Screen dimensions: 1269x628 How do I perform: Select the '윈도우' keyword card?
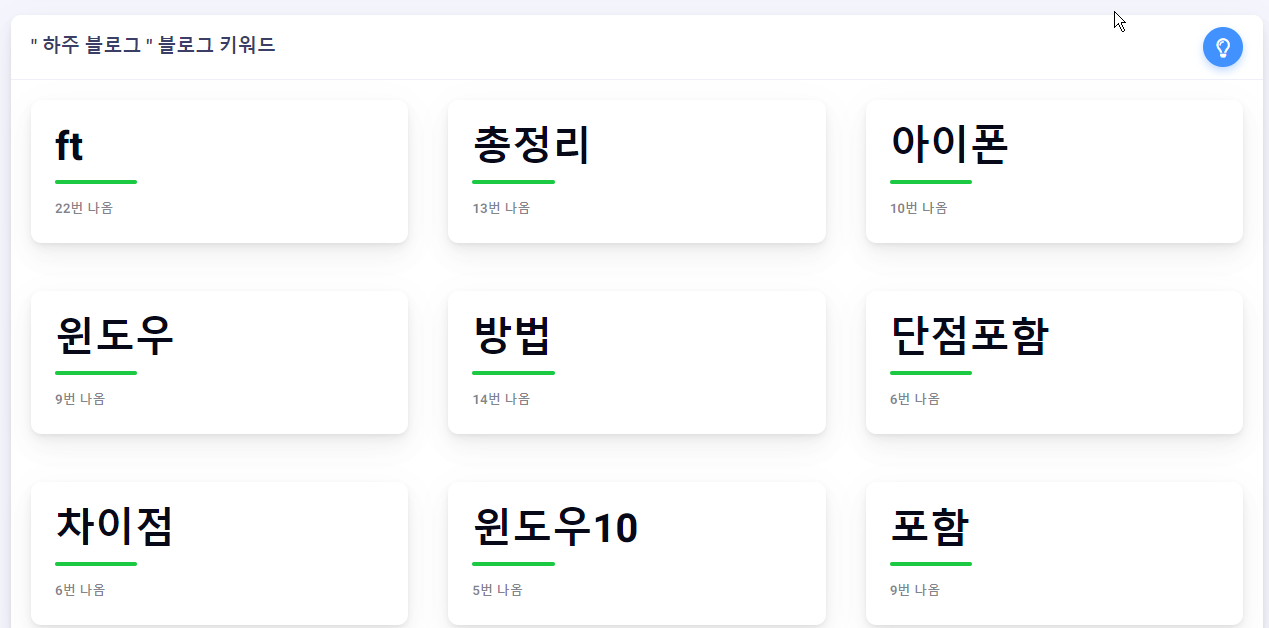tap(219, 361)
